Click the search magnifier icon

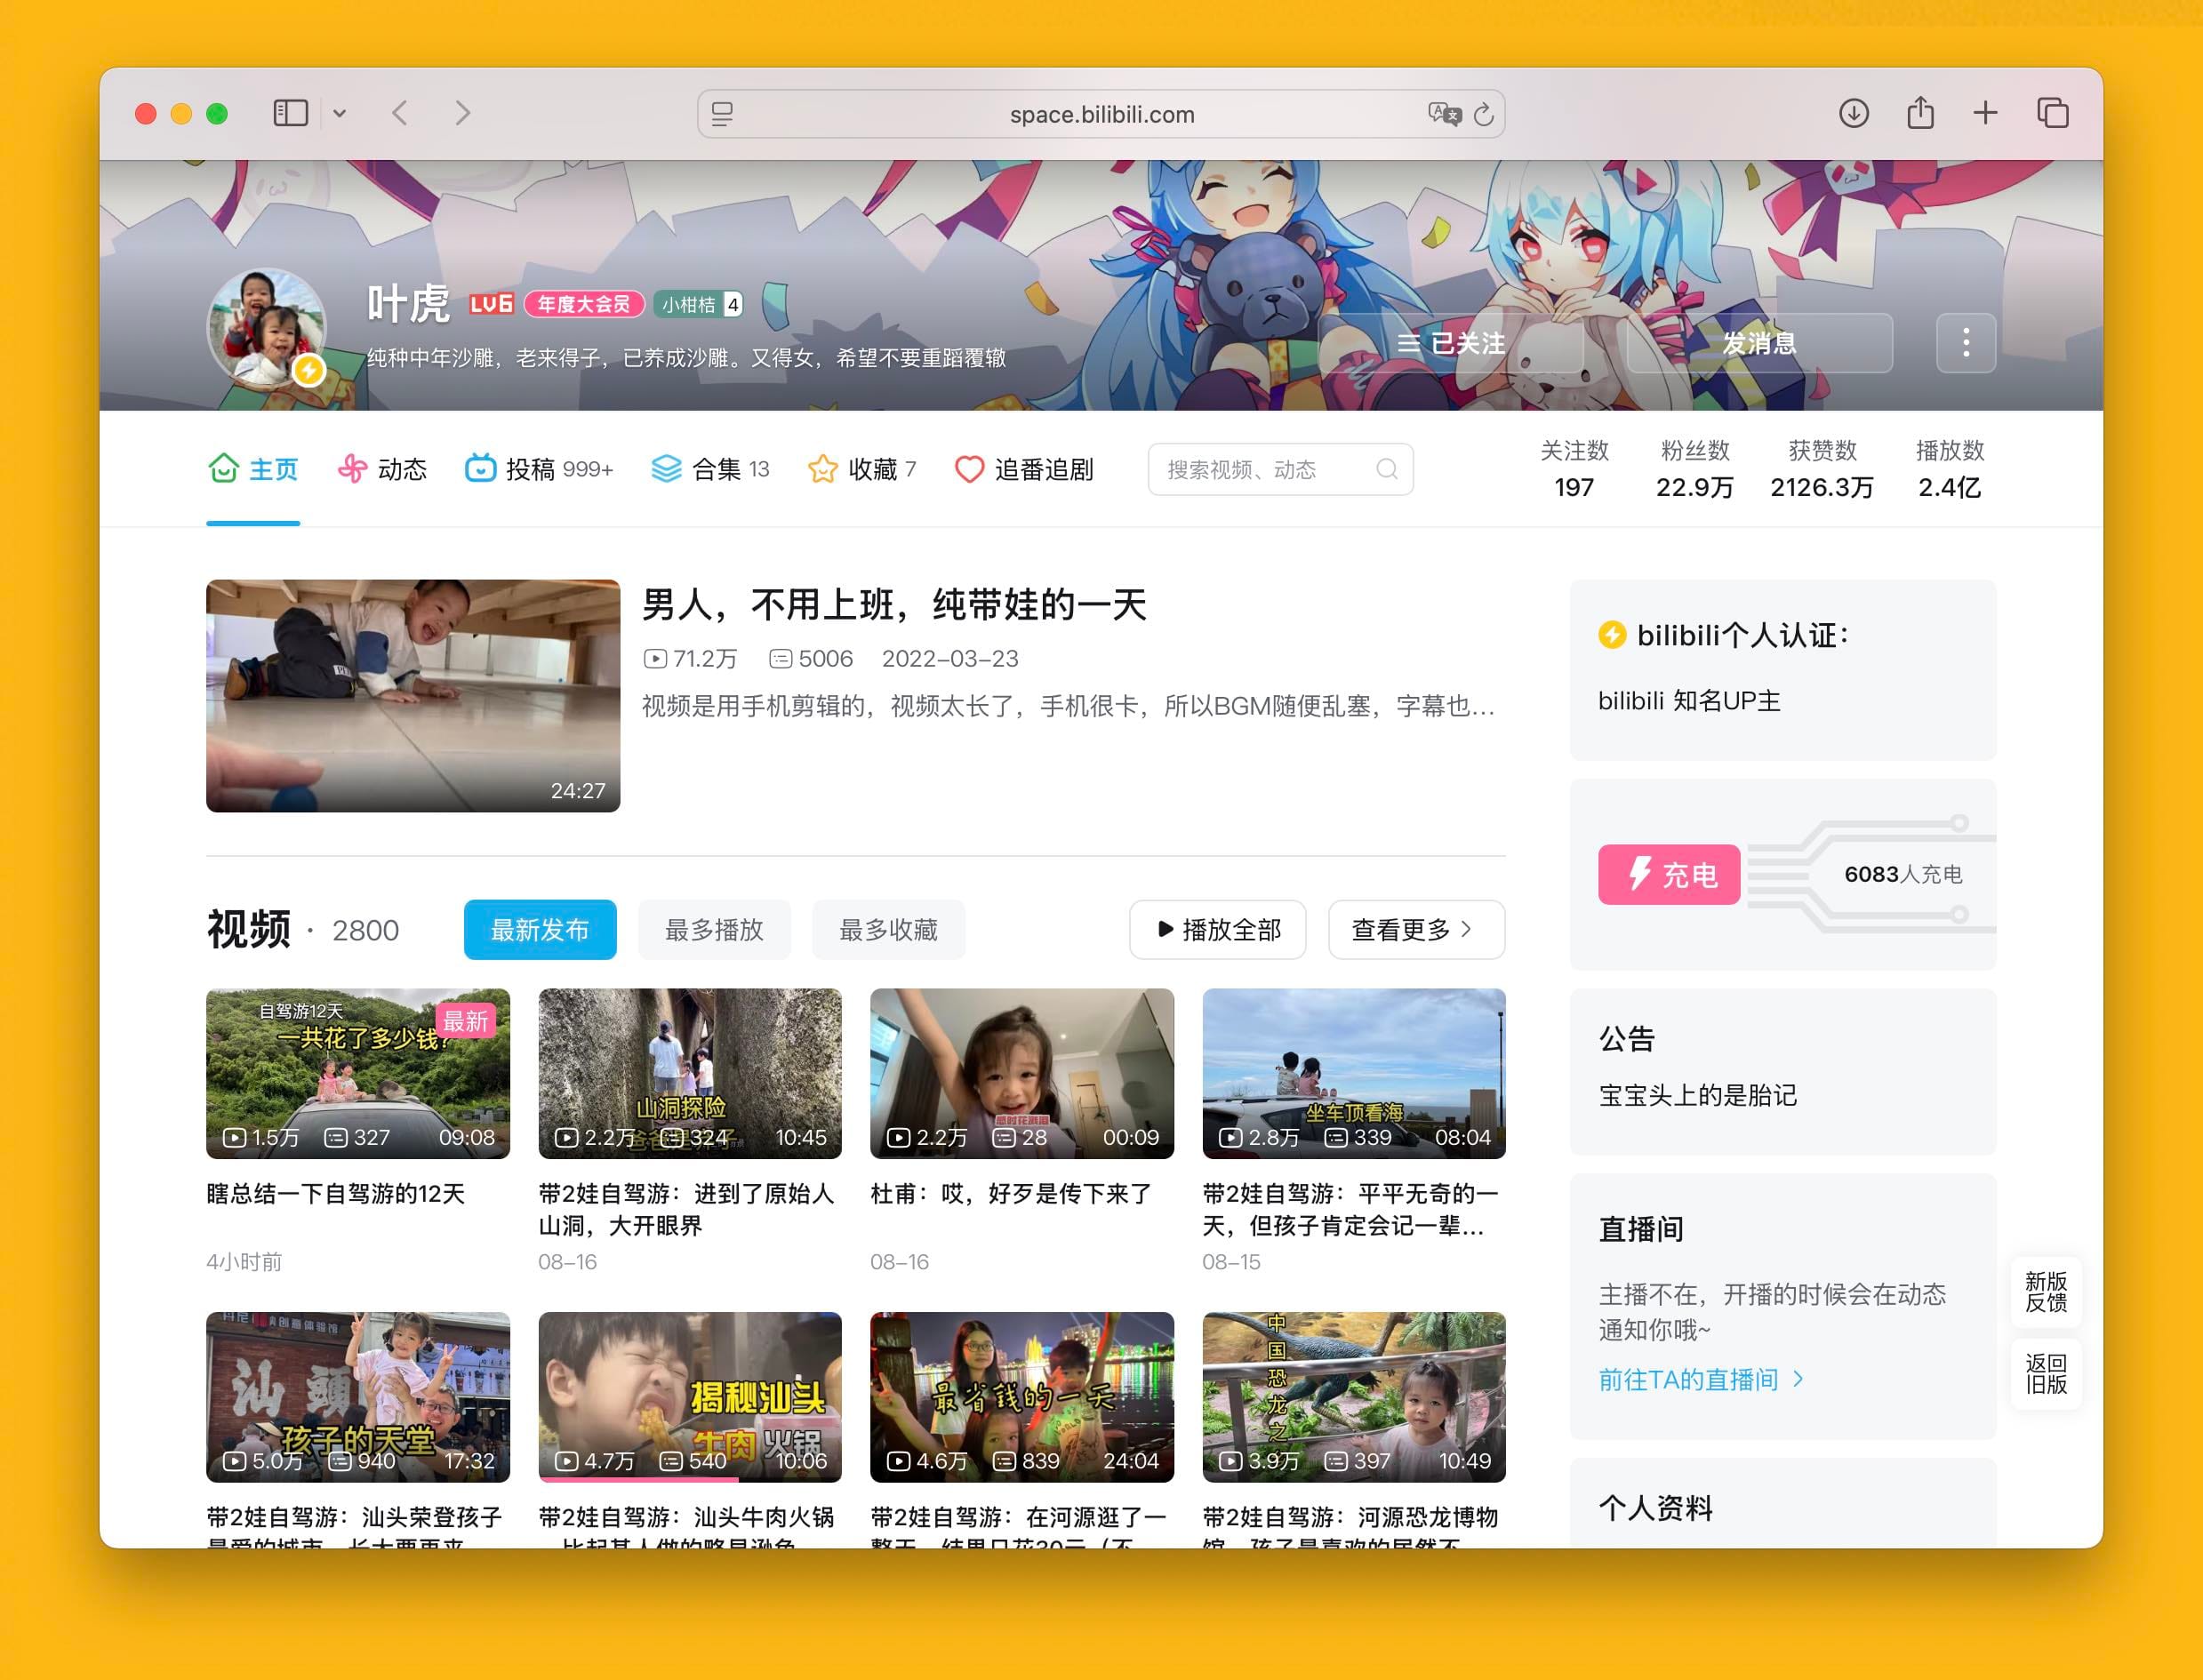click(1386, 469)
